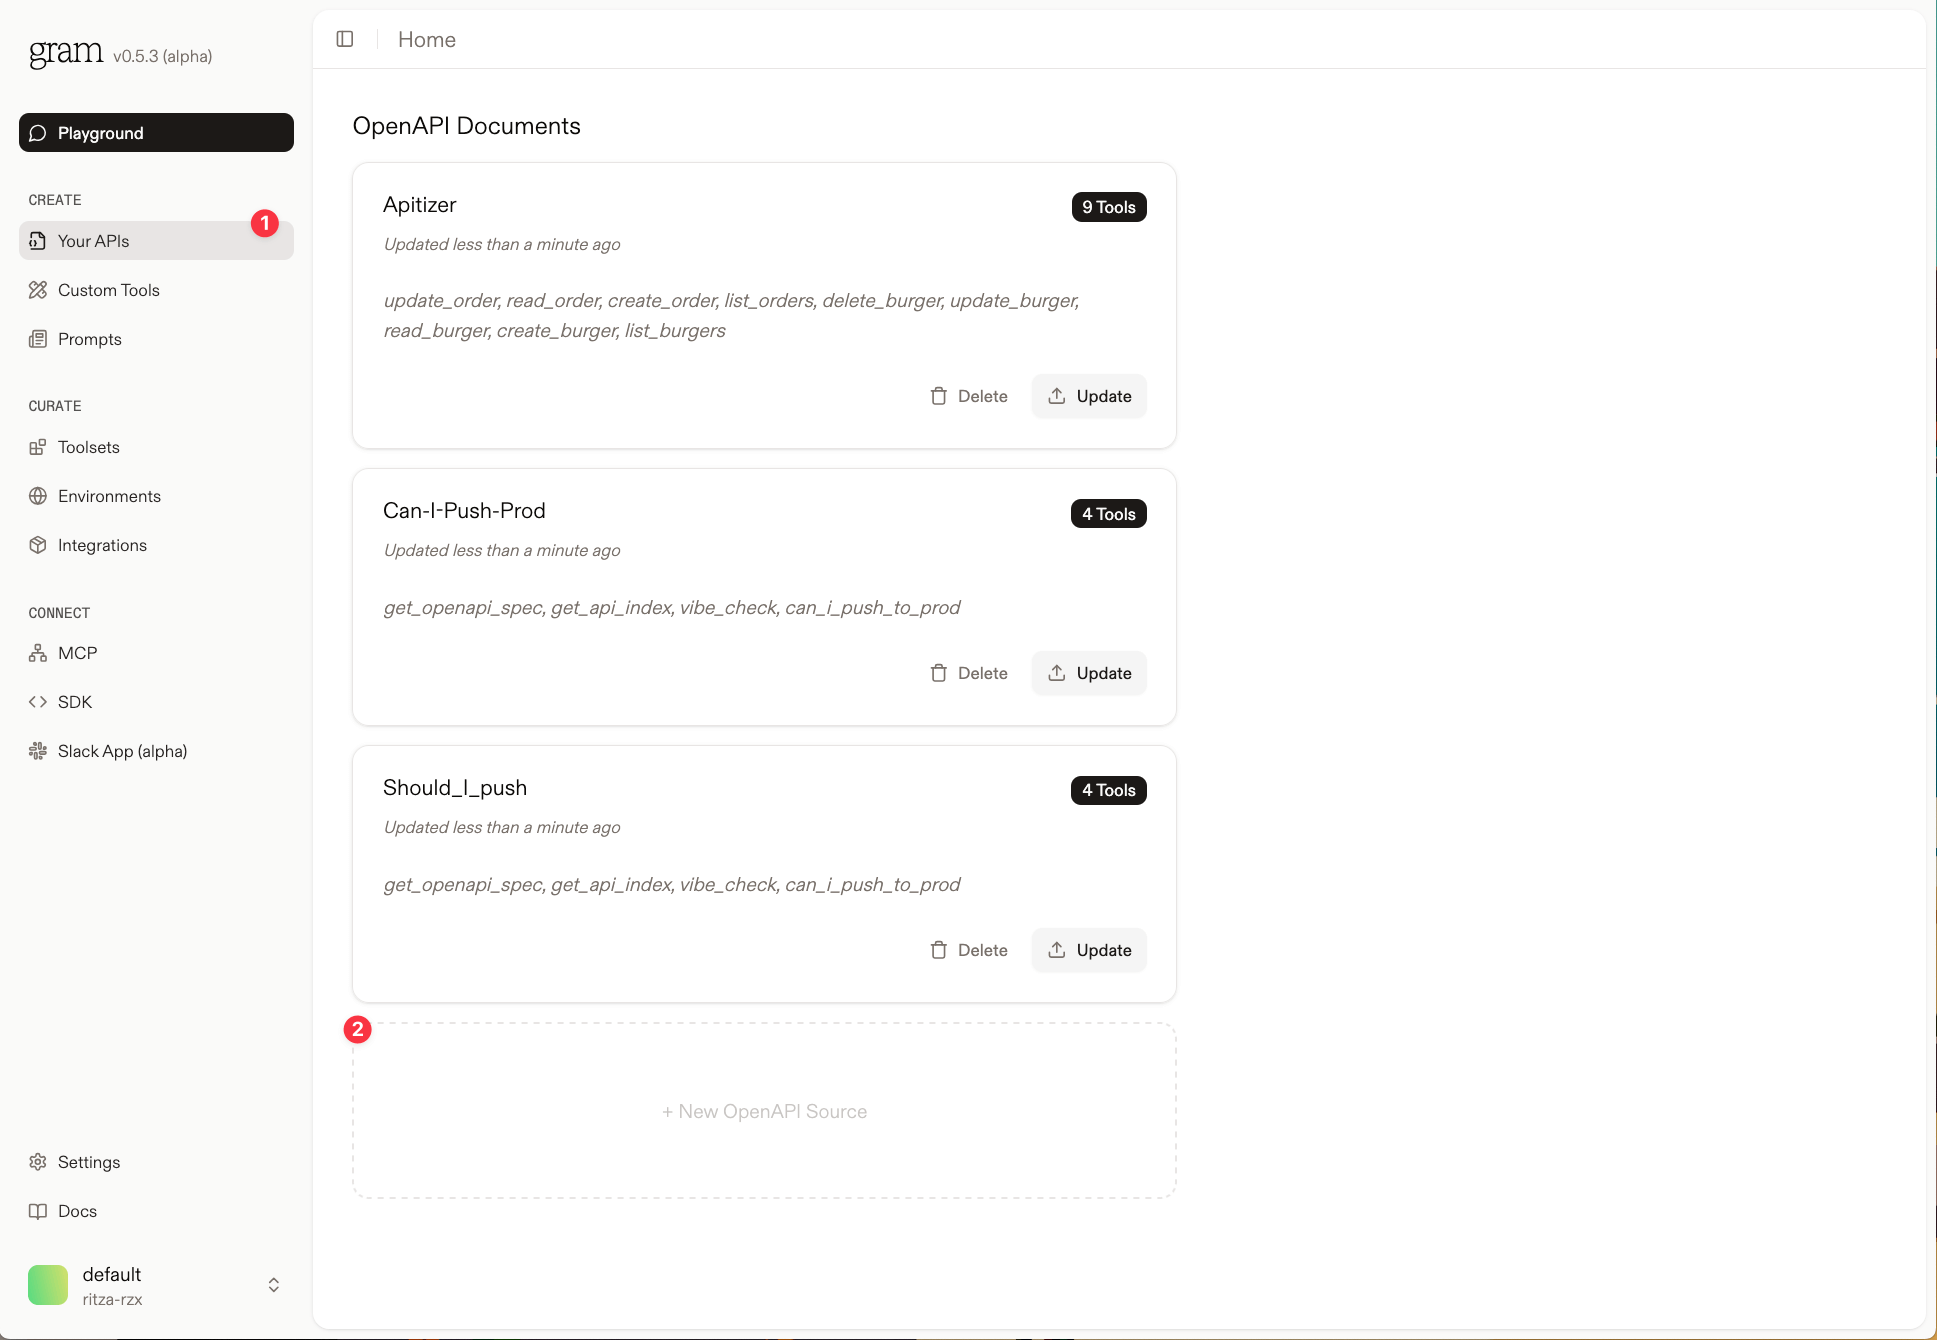The image size is (1937, 1340).
Task: Open Docs link in sidebar
Action: click(x=156, y=1211)
